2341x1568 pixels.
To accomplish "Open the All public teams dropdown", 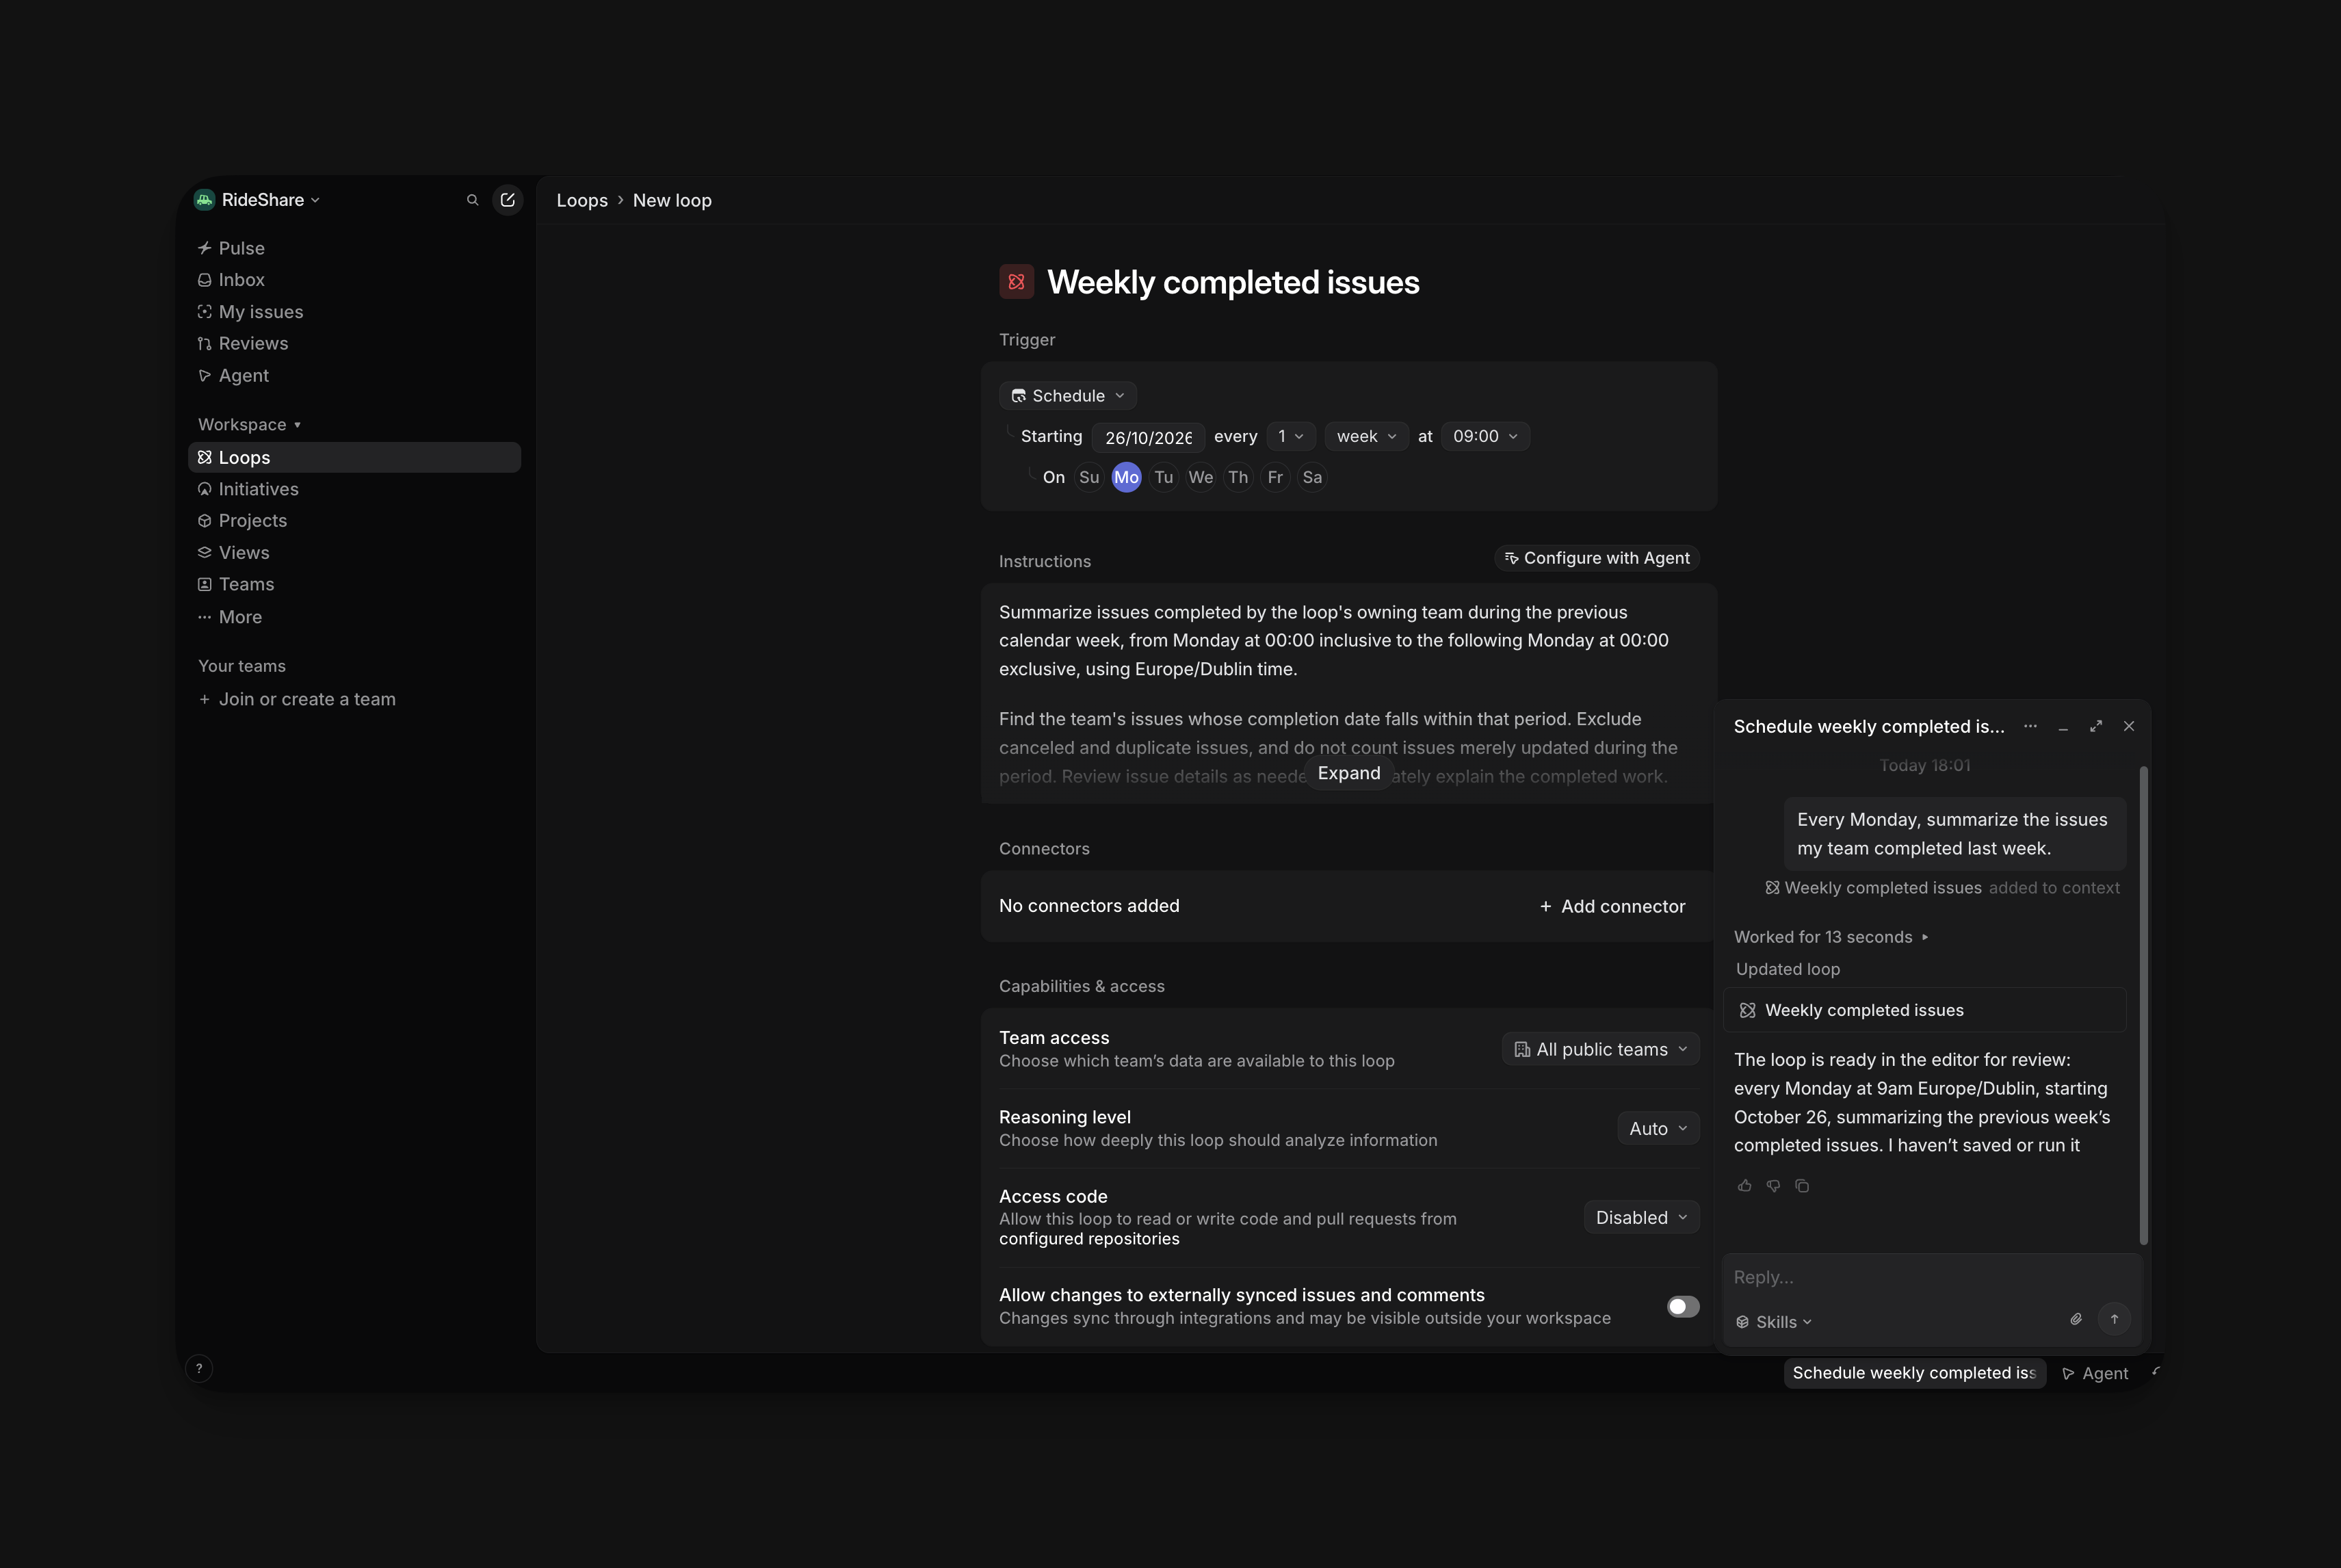I will [x=1600, y=1049].
